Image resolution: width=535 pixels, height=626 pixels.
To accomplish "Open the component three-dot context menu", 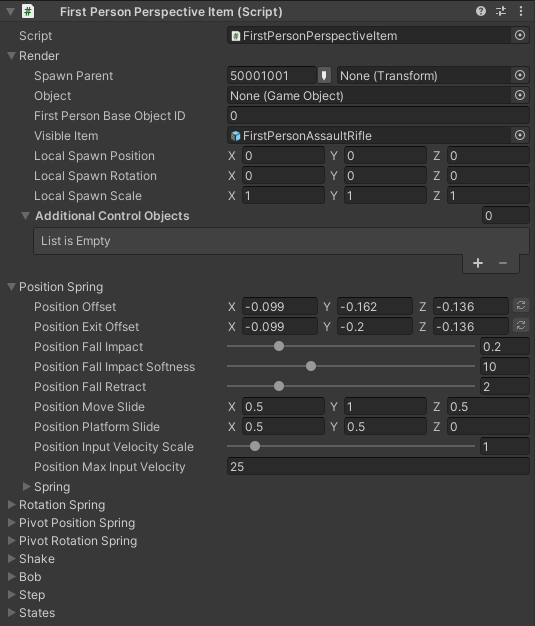I will pos(521,11).
